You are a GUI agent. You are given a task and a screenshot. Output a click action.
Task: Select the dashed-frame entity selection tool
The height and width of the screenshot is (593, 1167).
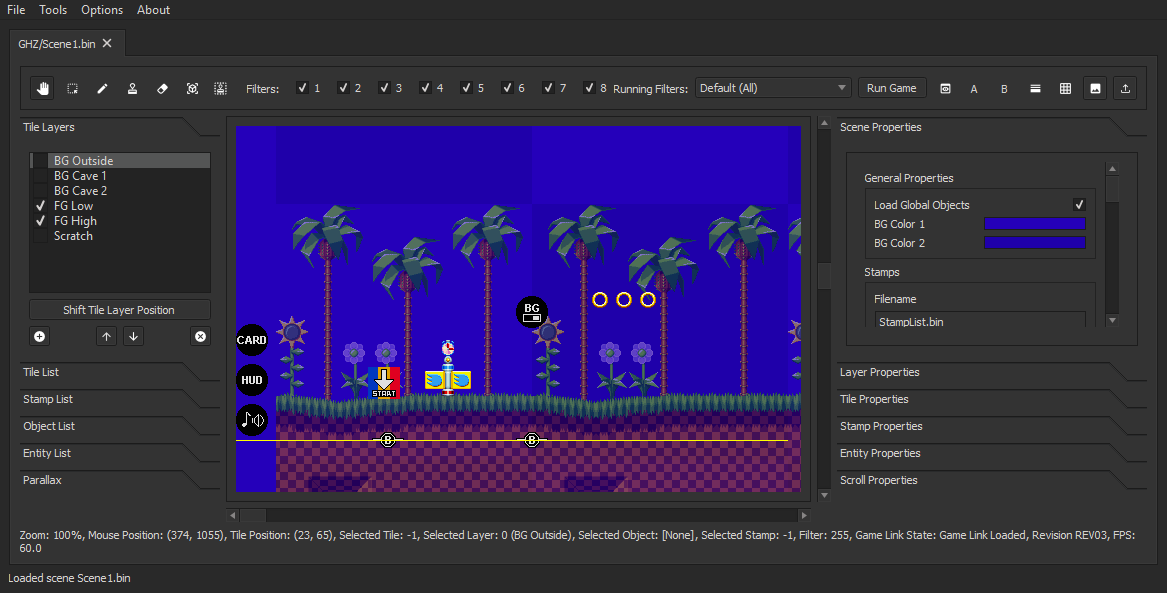point(220,89)
